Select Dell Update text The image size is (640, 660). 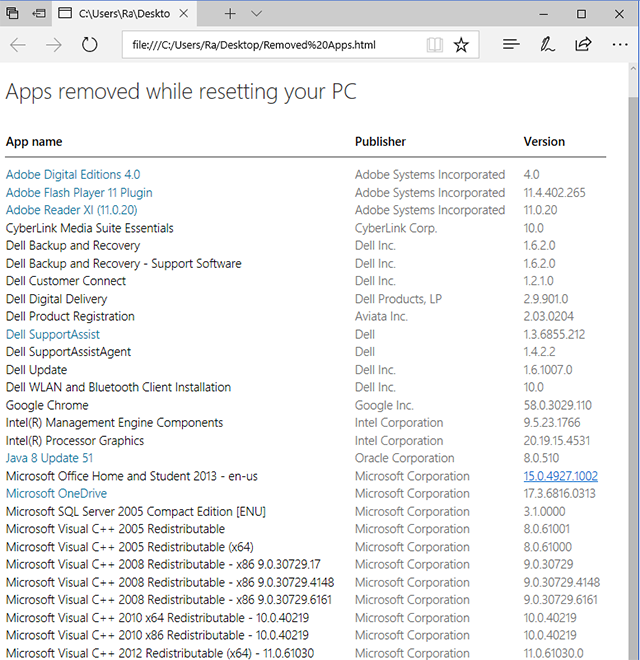tap(36, 370)
